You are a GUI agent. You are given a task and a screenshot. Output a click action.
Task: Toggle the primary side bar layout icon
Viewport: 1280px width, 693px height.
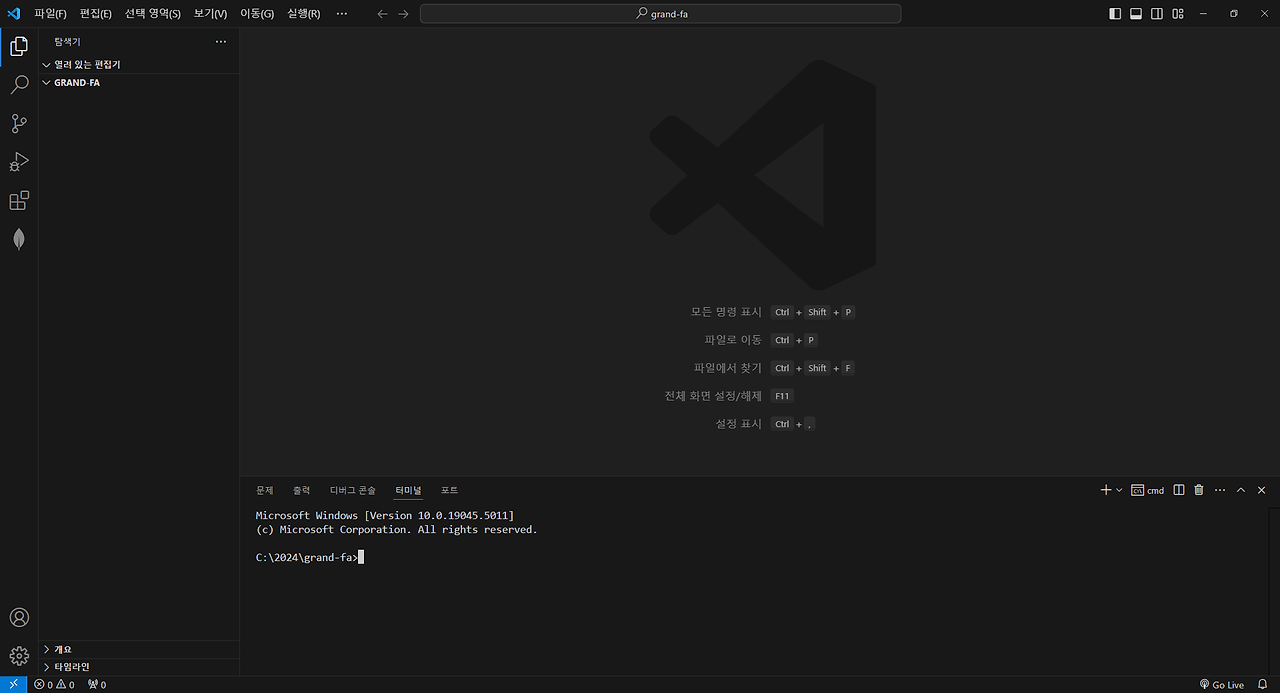pyautogui.click(x=1116, y=14)
